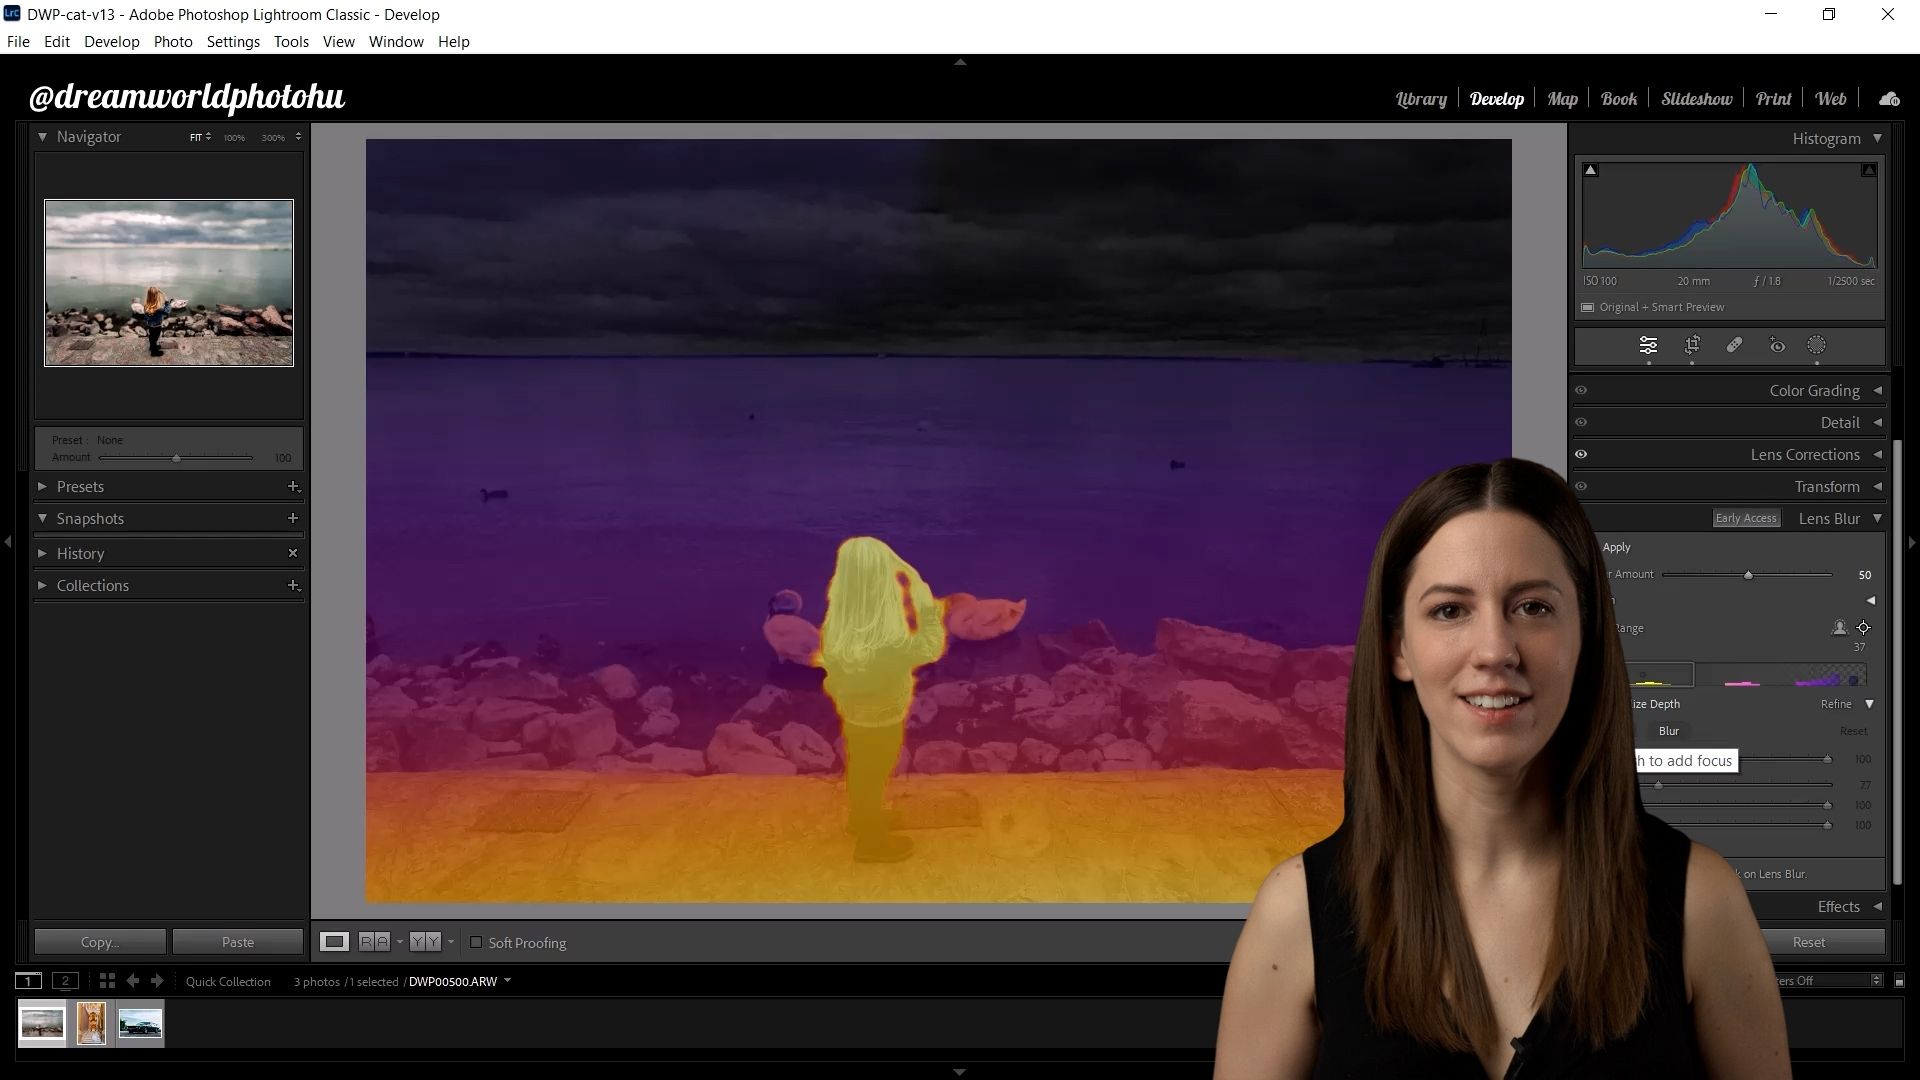Screen dimensions: 1920x1080
Task: Toggle Color Grading panel visibility eye
Action: click(1581, 391)
